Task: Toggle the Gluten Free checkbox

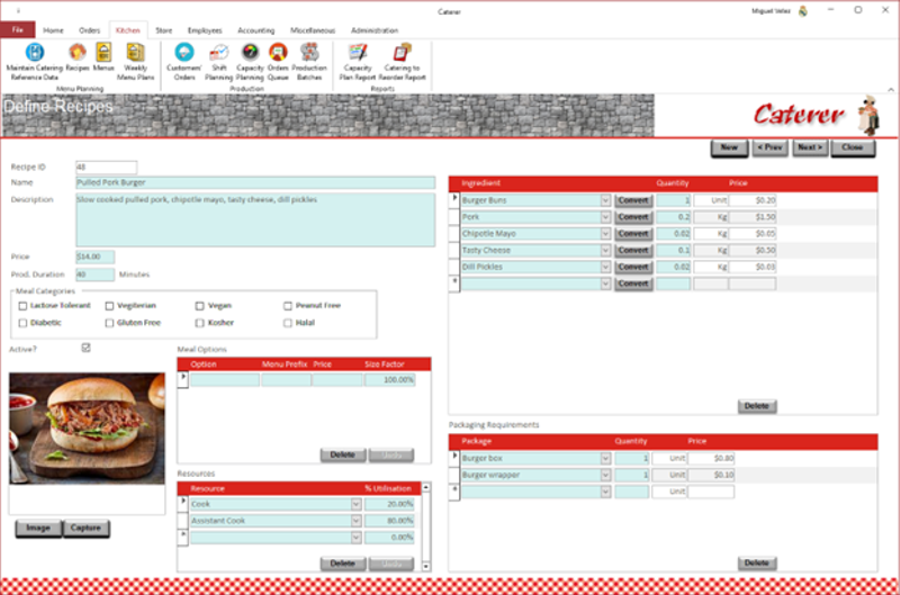Action: click(110, 323)
